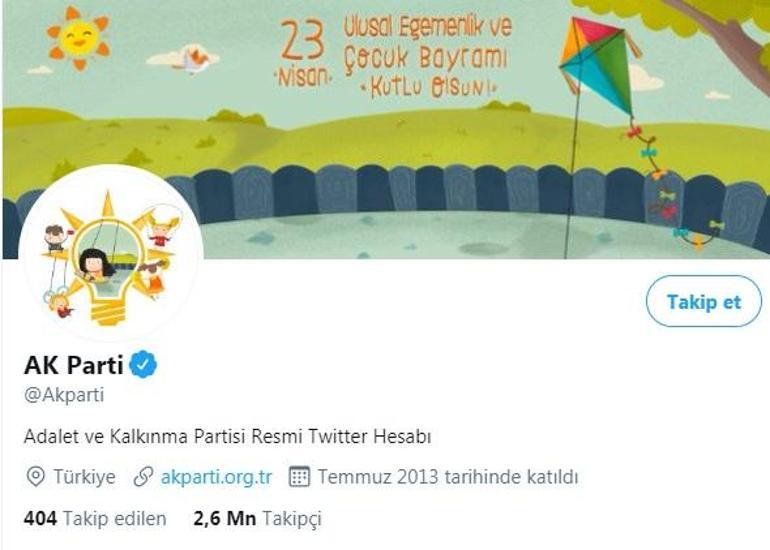Click the @Akparti username handle
Viewport: 770px width, 550px height.
tap(64, 395)
